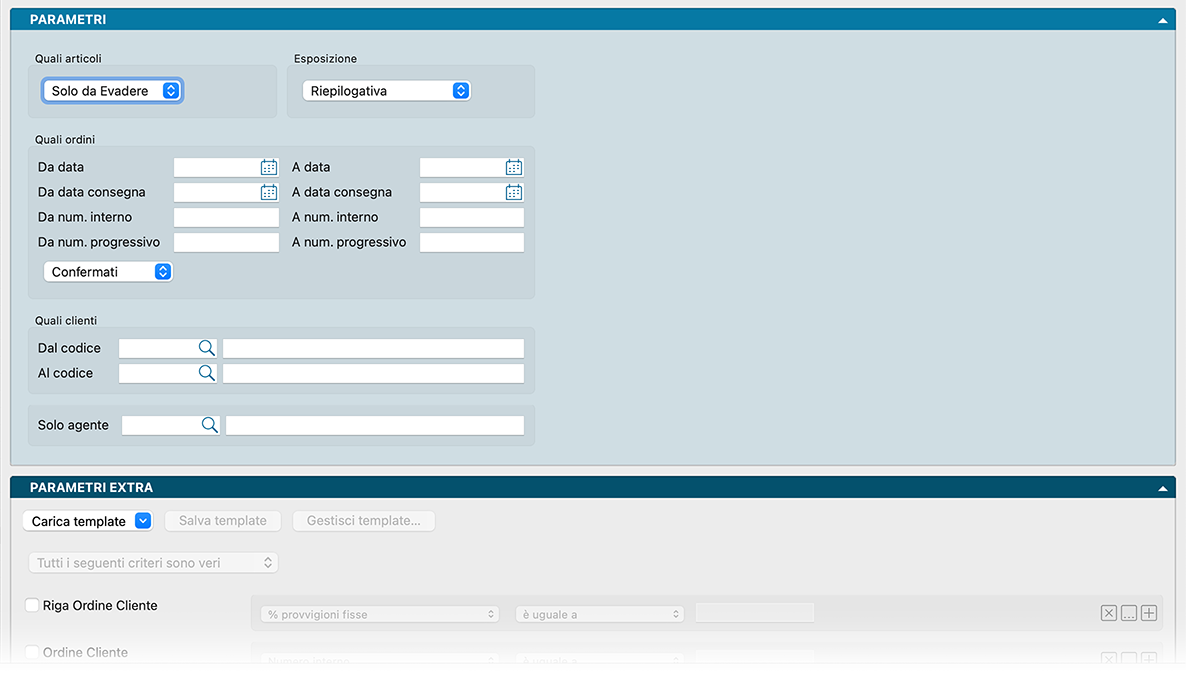Viewport: 1186px width, 690px height.
Task: Open calendar for Da data consegna
Action: click(x=268, y=193)
